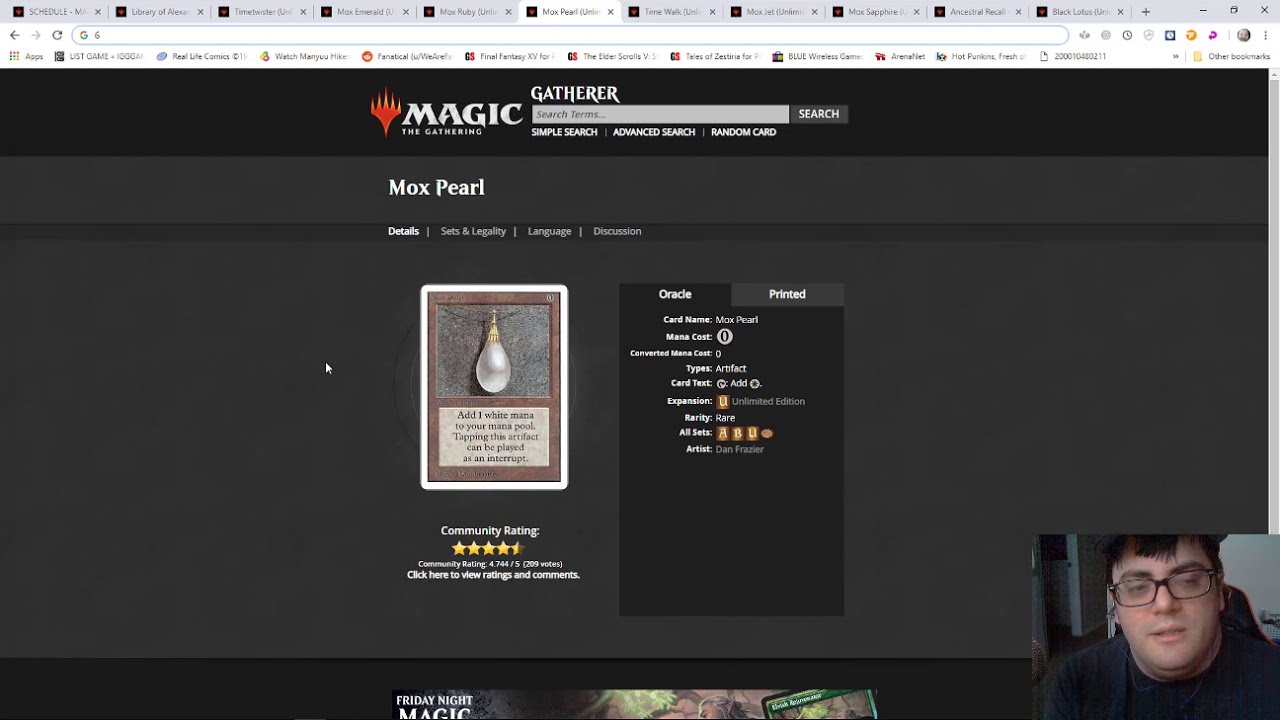
Task: Click the Advanced Search link
Action: tap(654, 132)
